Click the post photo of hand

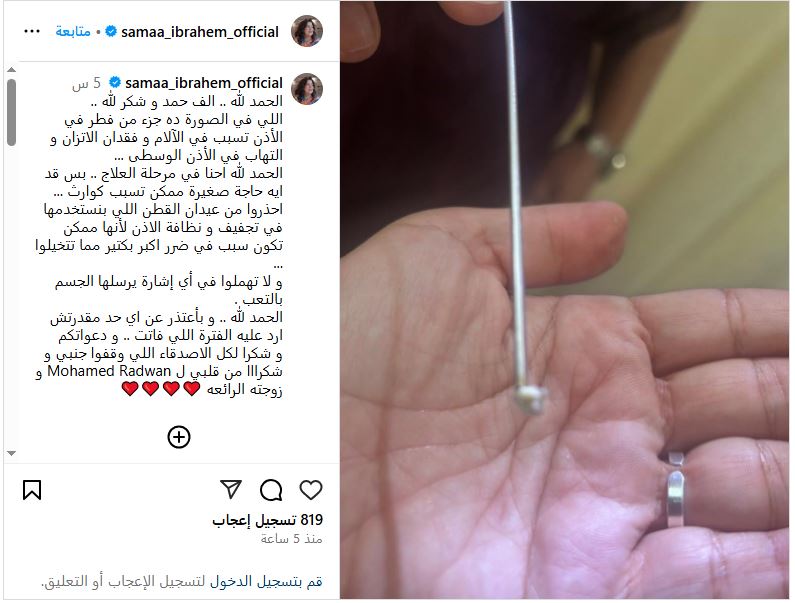point(564,300)
